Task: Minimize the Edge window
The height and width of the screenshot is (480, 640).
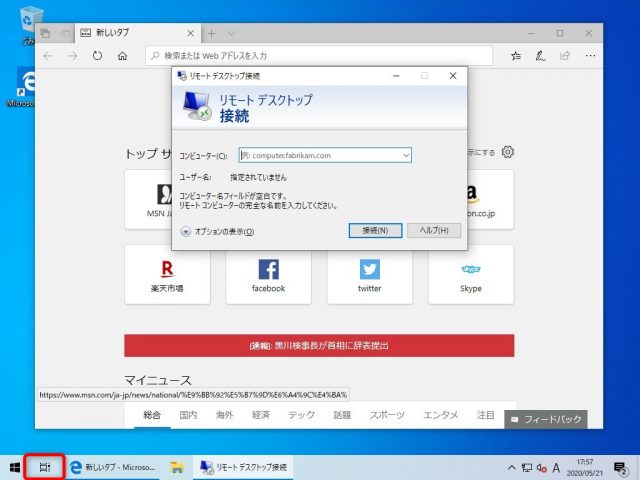Action: click(x=531, y=33)
